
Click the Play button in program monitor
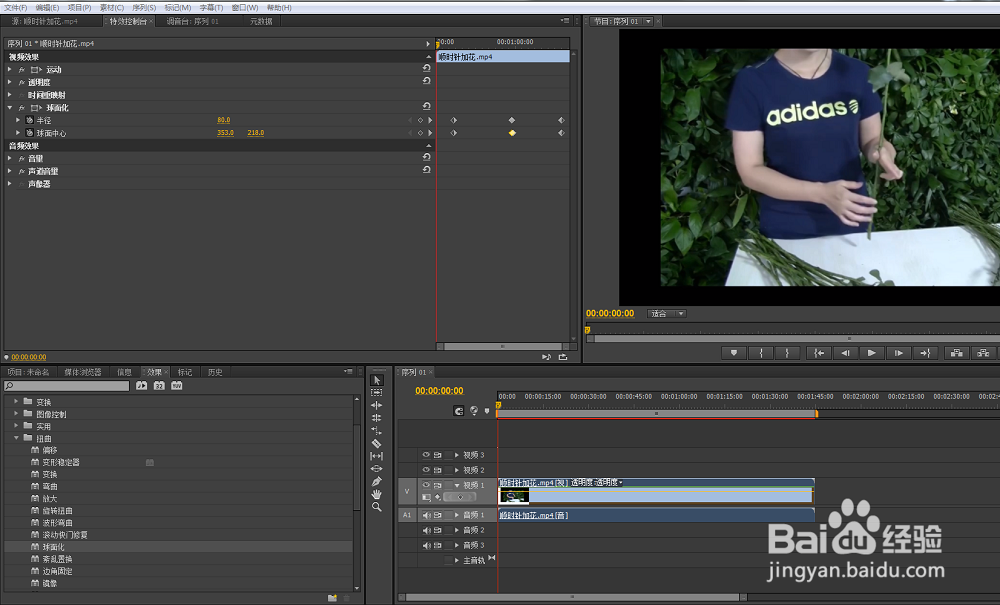pos(871,353)
